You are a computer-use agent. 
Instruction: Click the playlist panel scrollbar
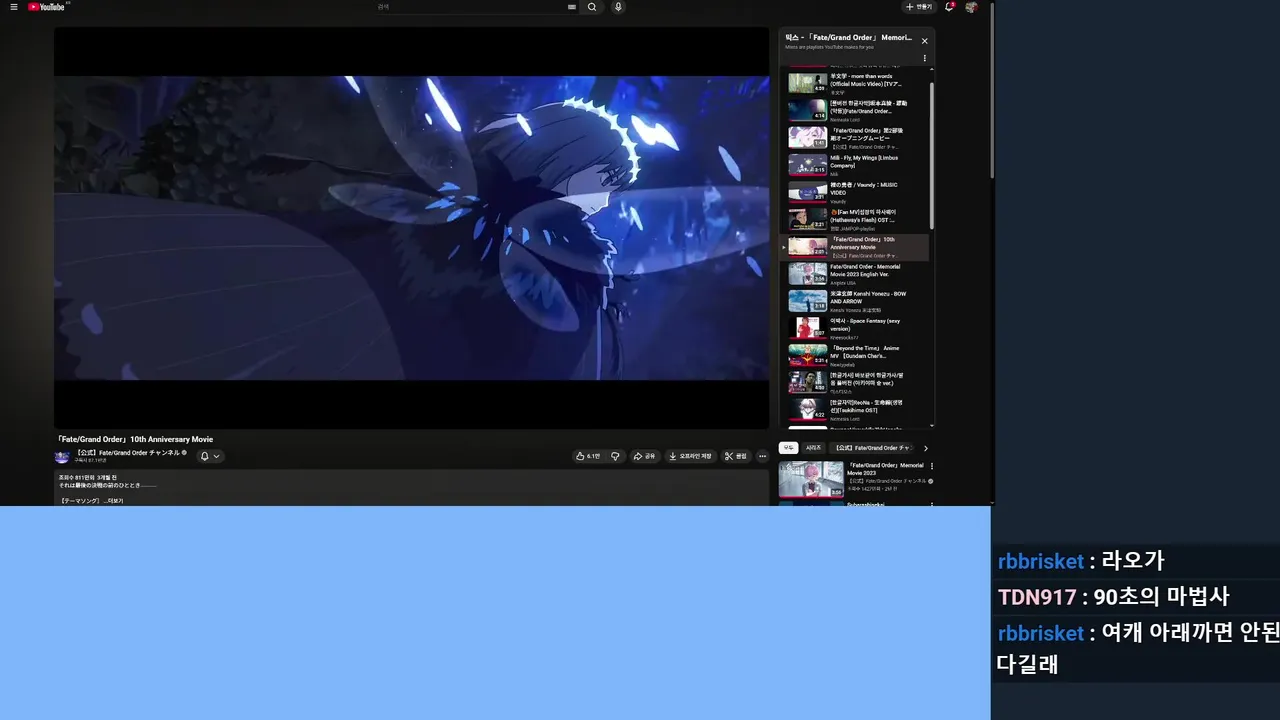(x=932, y=155)
